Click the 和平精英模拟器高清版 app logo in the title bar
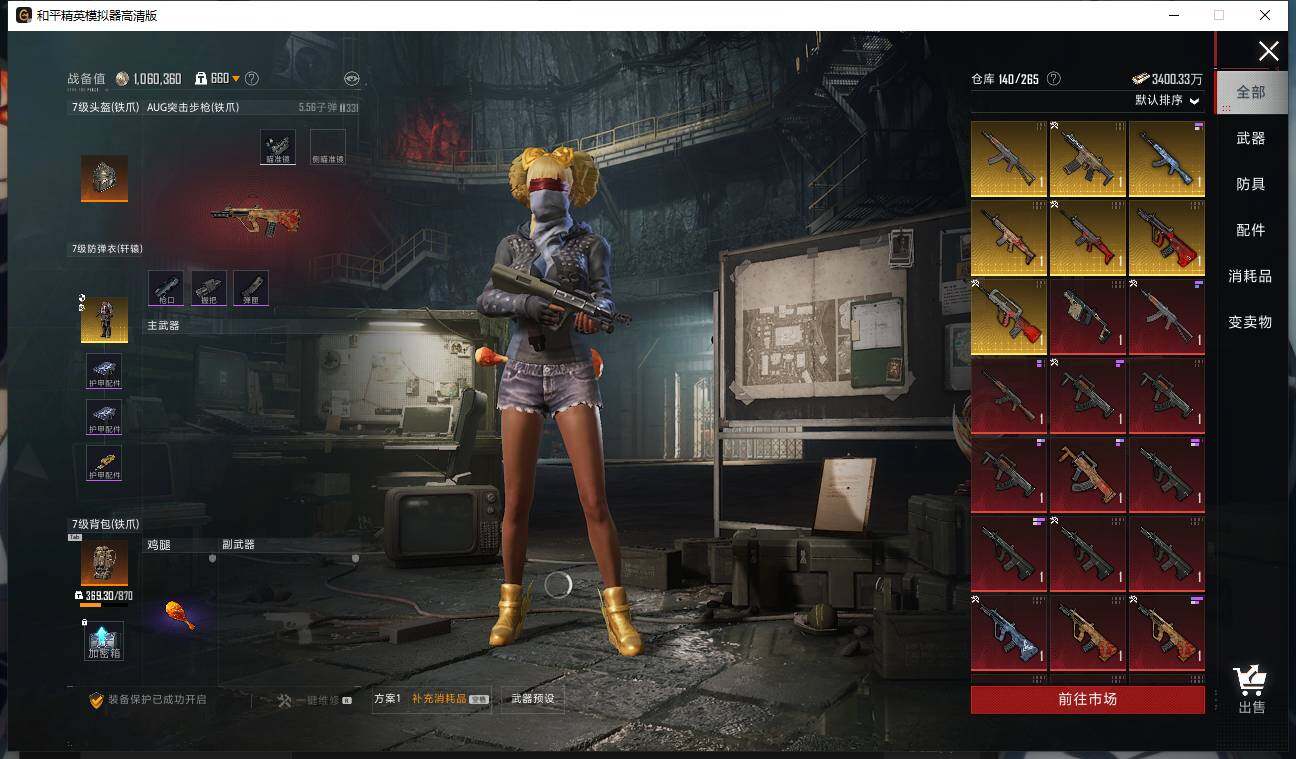 (24, 15)
